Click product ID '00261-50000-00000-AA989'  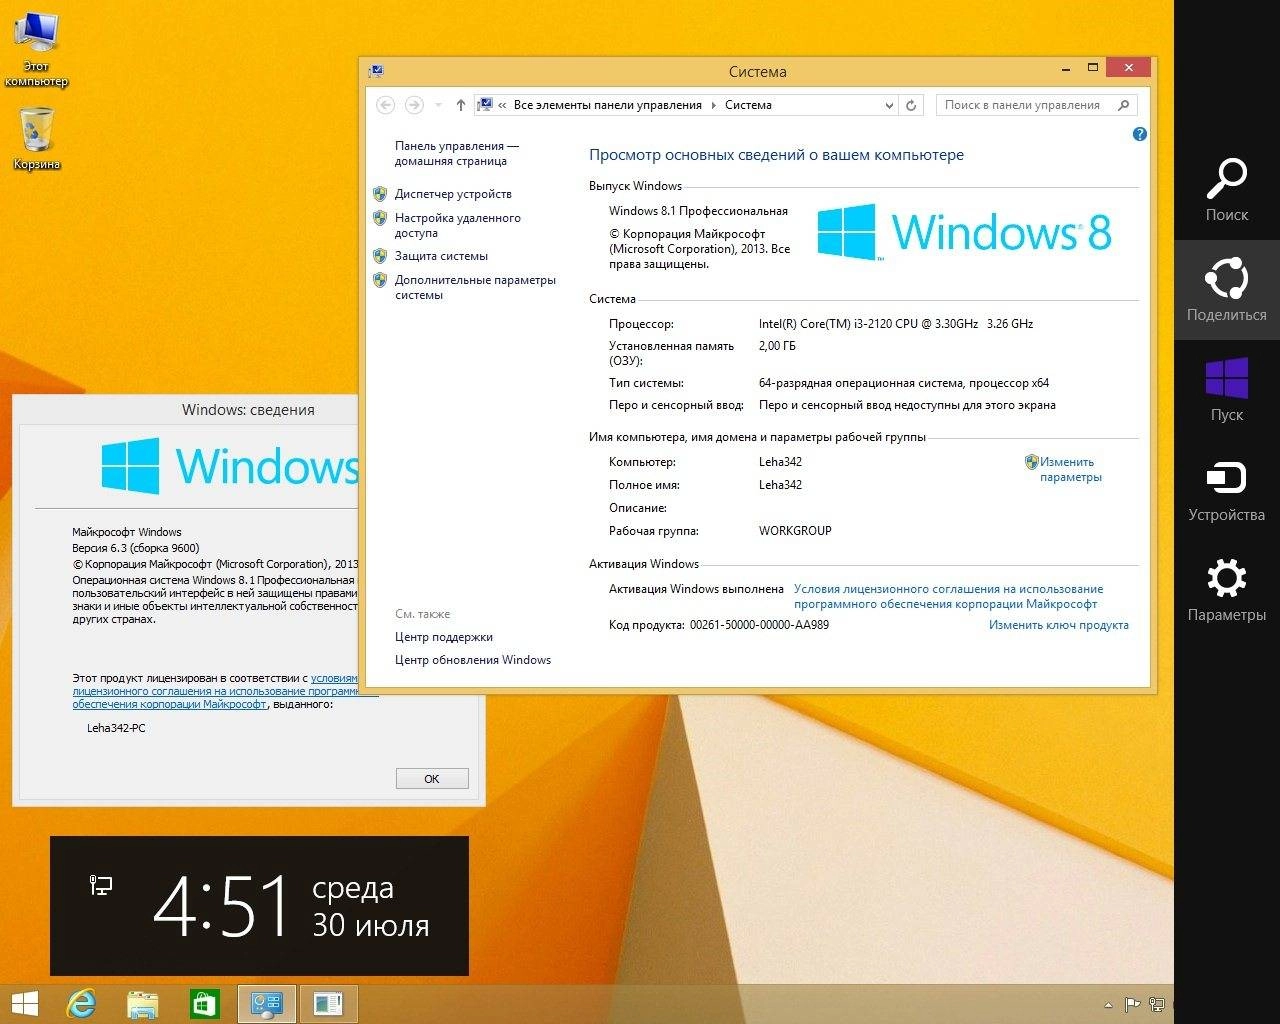tap(759, 625)
